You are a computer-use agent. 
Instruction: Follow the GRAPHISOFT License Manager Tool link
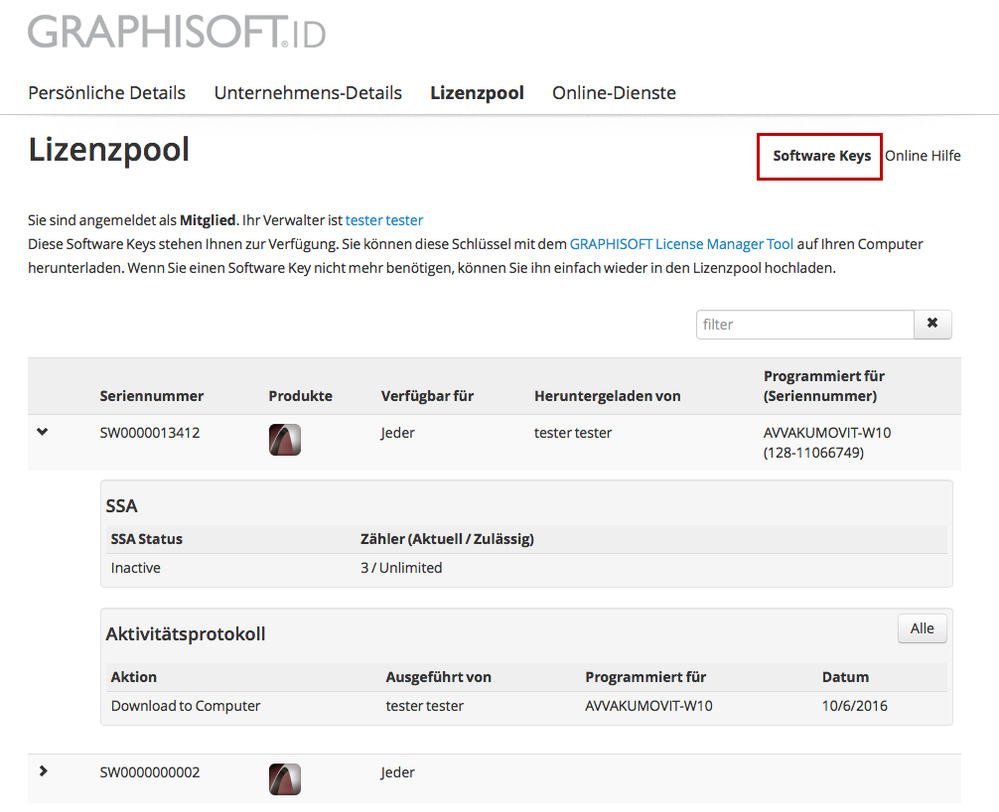coord(681,244)
